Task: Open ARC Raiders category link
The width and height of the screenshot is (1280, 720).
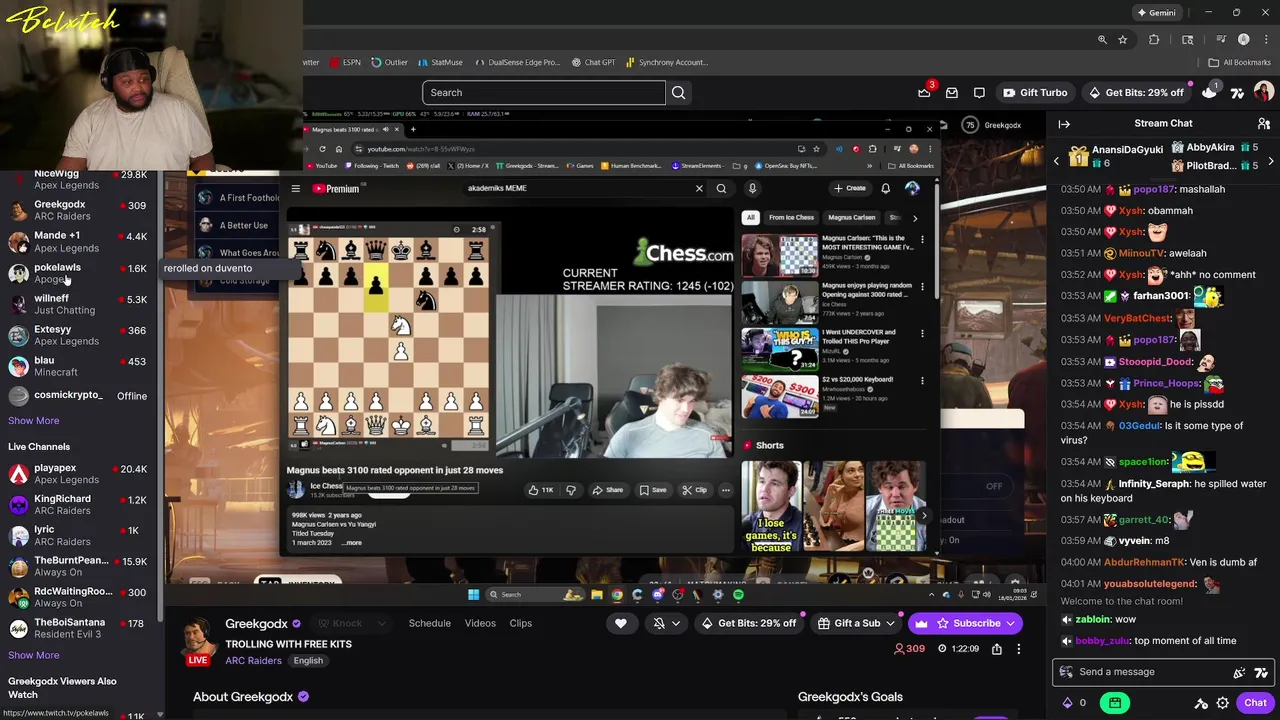Action: 253,661
